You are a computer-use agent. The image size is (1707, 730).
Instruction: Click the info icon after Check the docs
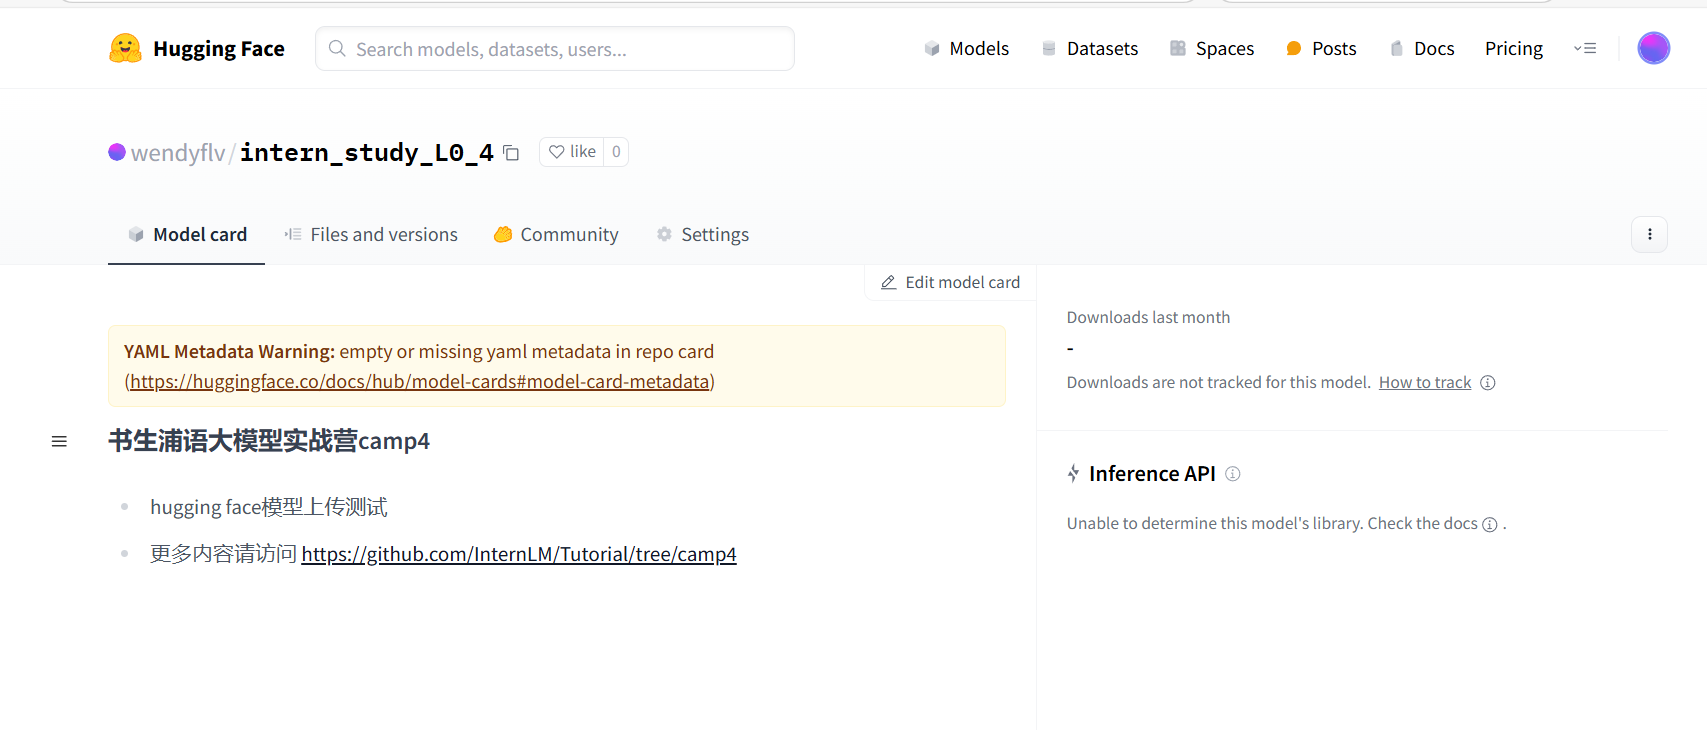click(1489, 525)
